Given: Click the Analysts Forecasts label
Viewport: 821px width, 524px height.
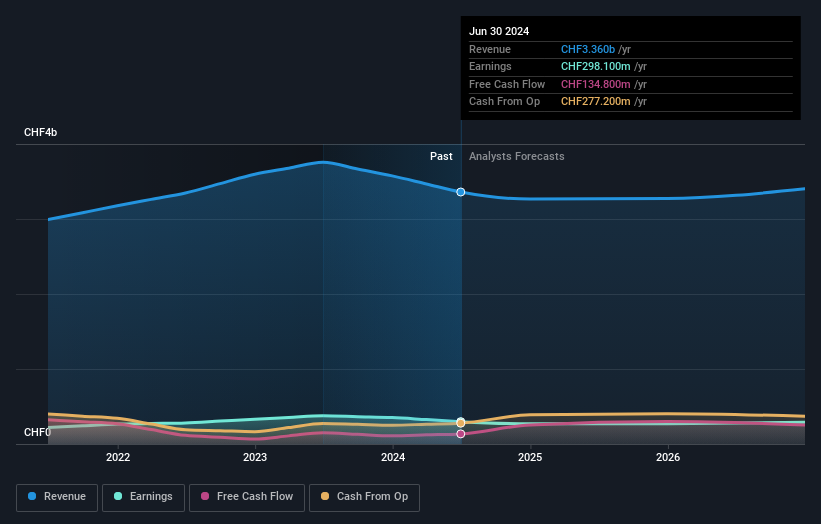Looking at the screenshot, I should click(x=517, y=156).
